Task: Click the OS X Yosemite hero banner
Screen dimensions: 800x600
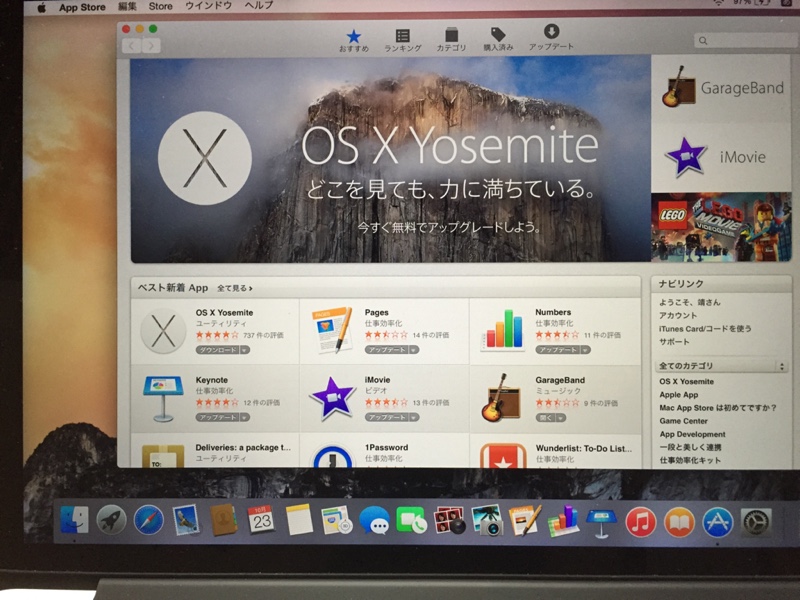Action: (391, 160)
